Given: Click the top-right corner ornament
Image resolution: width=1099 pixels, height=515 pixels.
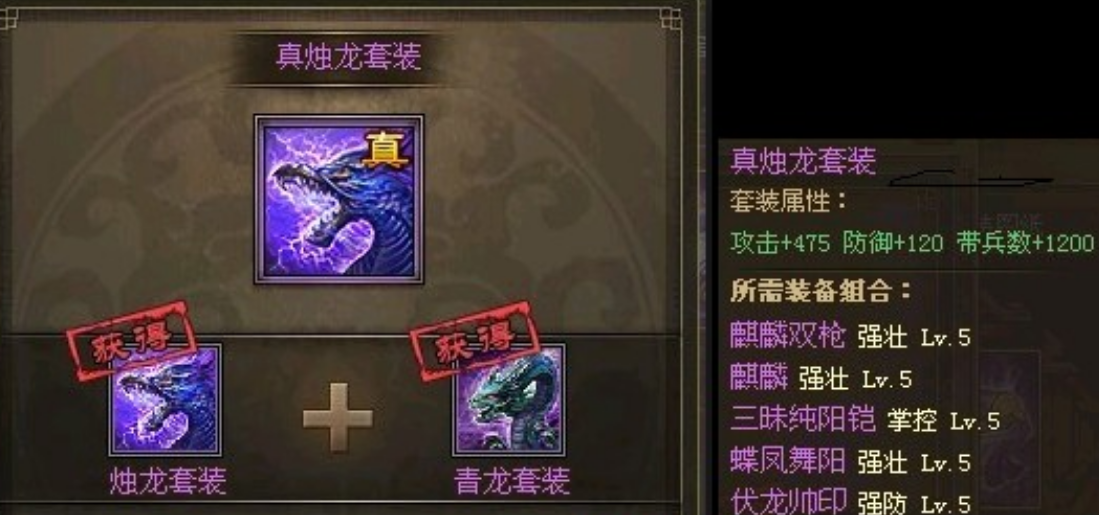Looking at the screenshot, I should [671, 18].
